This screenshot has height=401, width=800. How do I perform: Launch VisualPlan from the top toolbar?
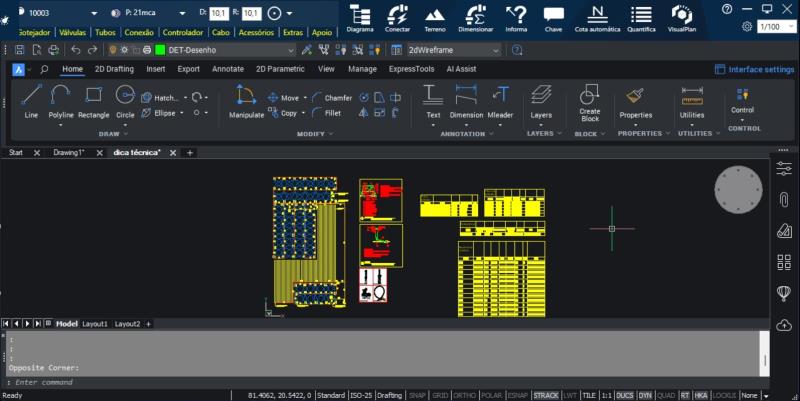(682, 18)
